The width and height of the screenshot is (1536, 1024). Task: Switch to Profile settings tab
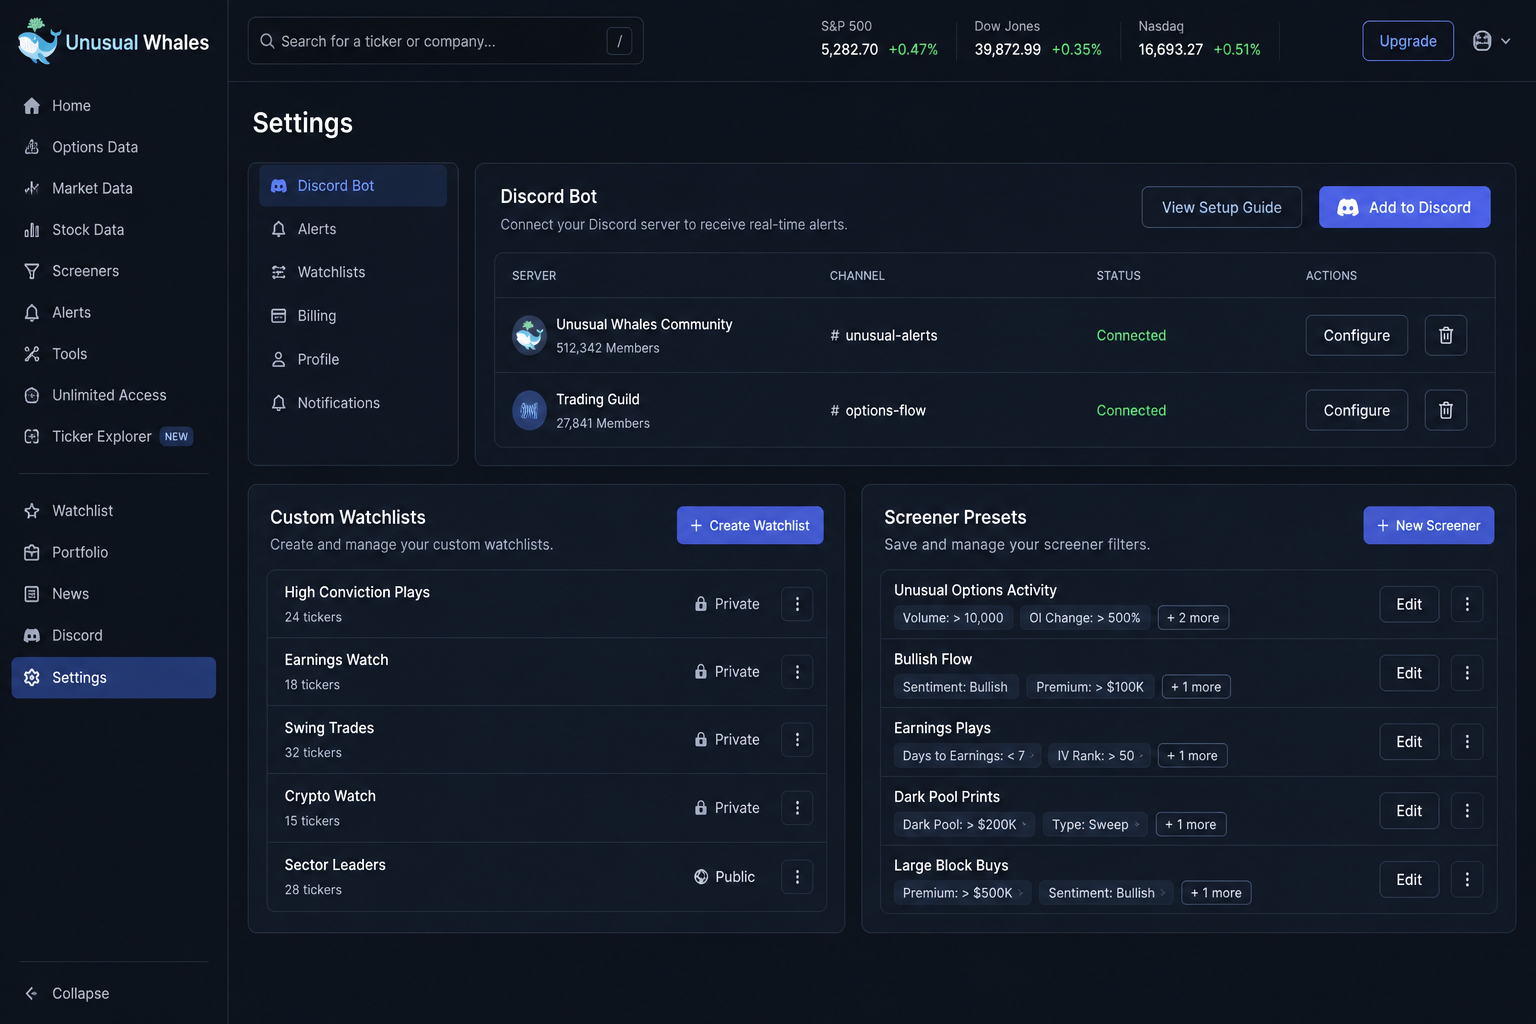(x=352, y=359)
